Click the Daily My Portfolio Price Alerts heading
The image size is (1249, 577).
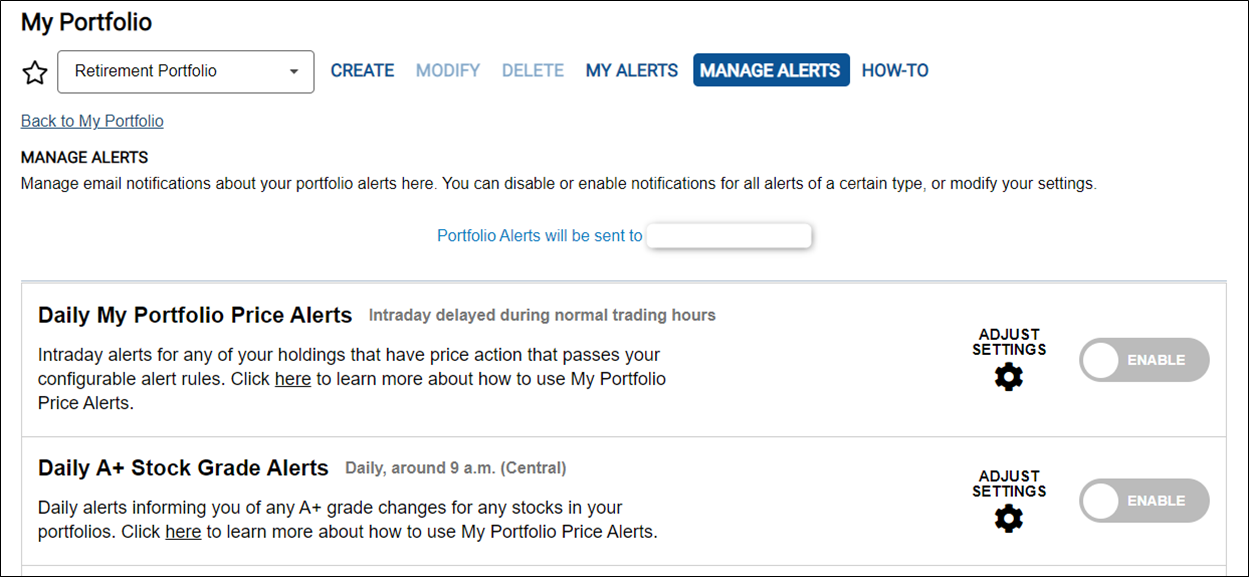coord(195,315)
